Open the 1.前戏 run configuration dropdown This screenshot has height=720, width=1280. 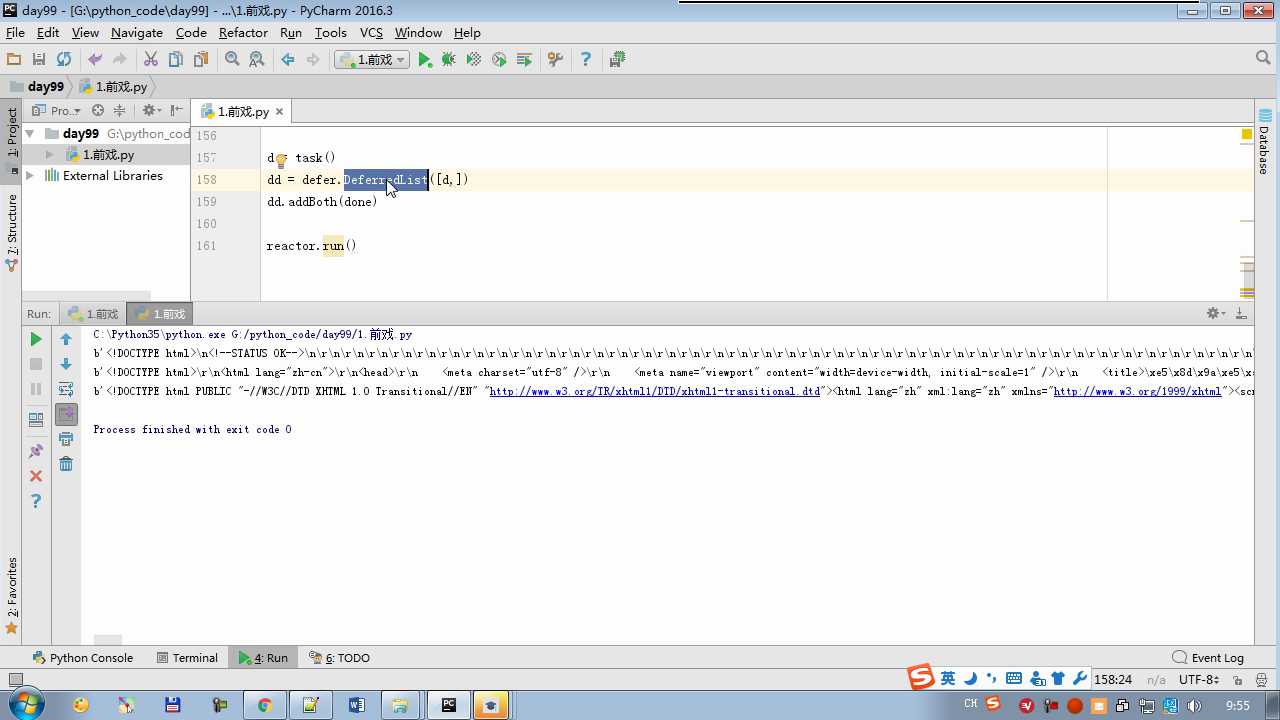(372, 60)
